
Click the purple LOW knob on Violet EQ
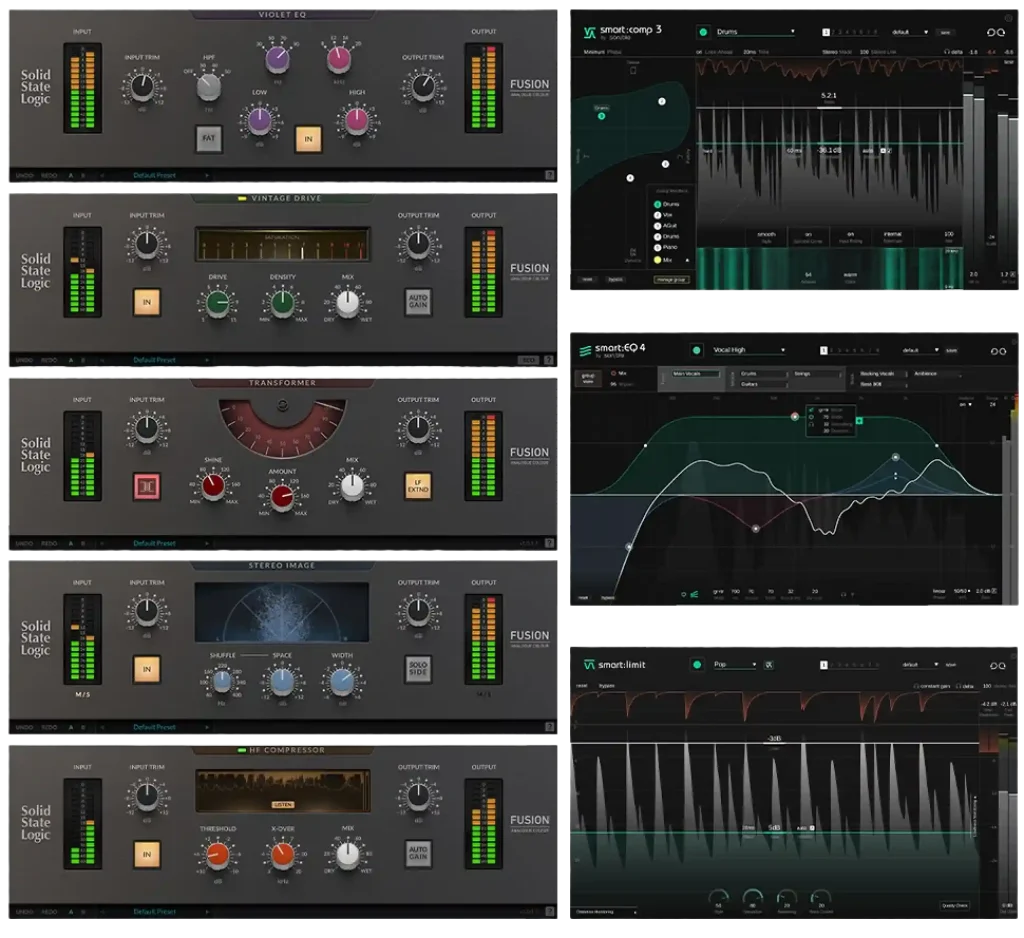(x=258, y=121)
